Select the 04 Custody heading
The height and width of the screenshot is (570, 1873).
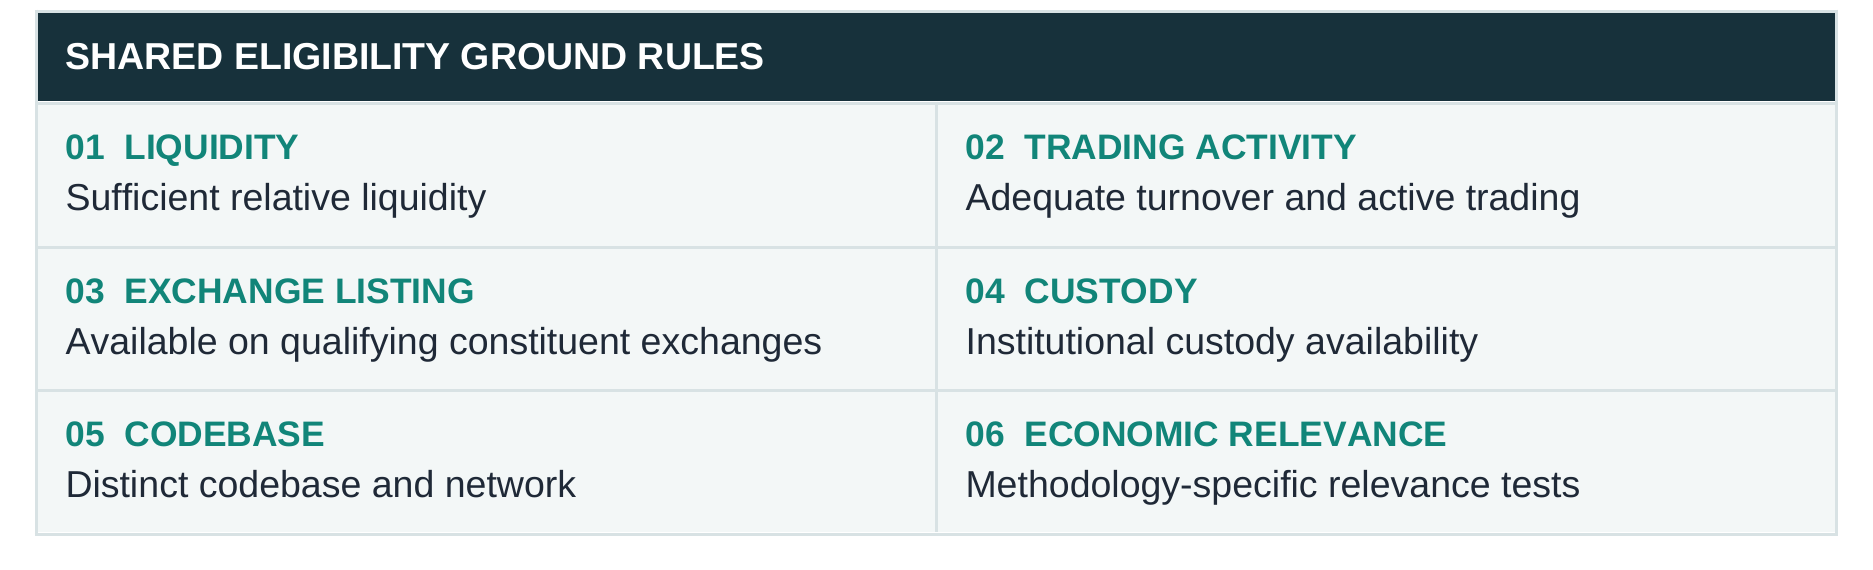click(x=1081, y=291)
